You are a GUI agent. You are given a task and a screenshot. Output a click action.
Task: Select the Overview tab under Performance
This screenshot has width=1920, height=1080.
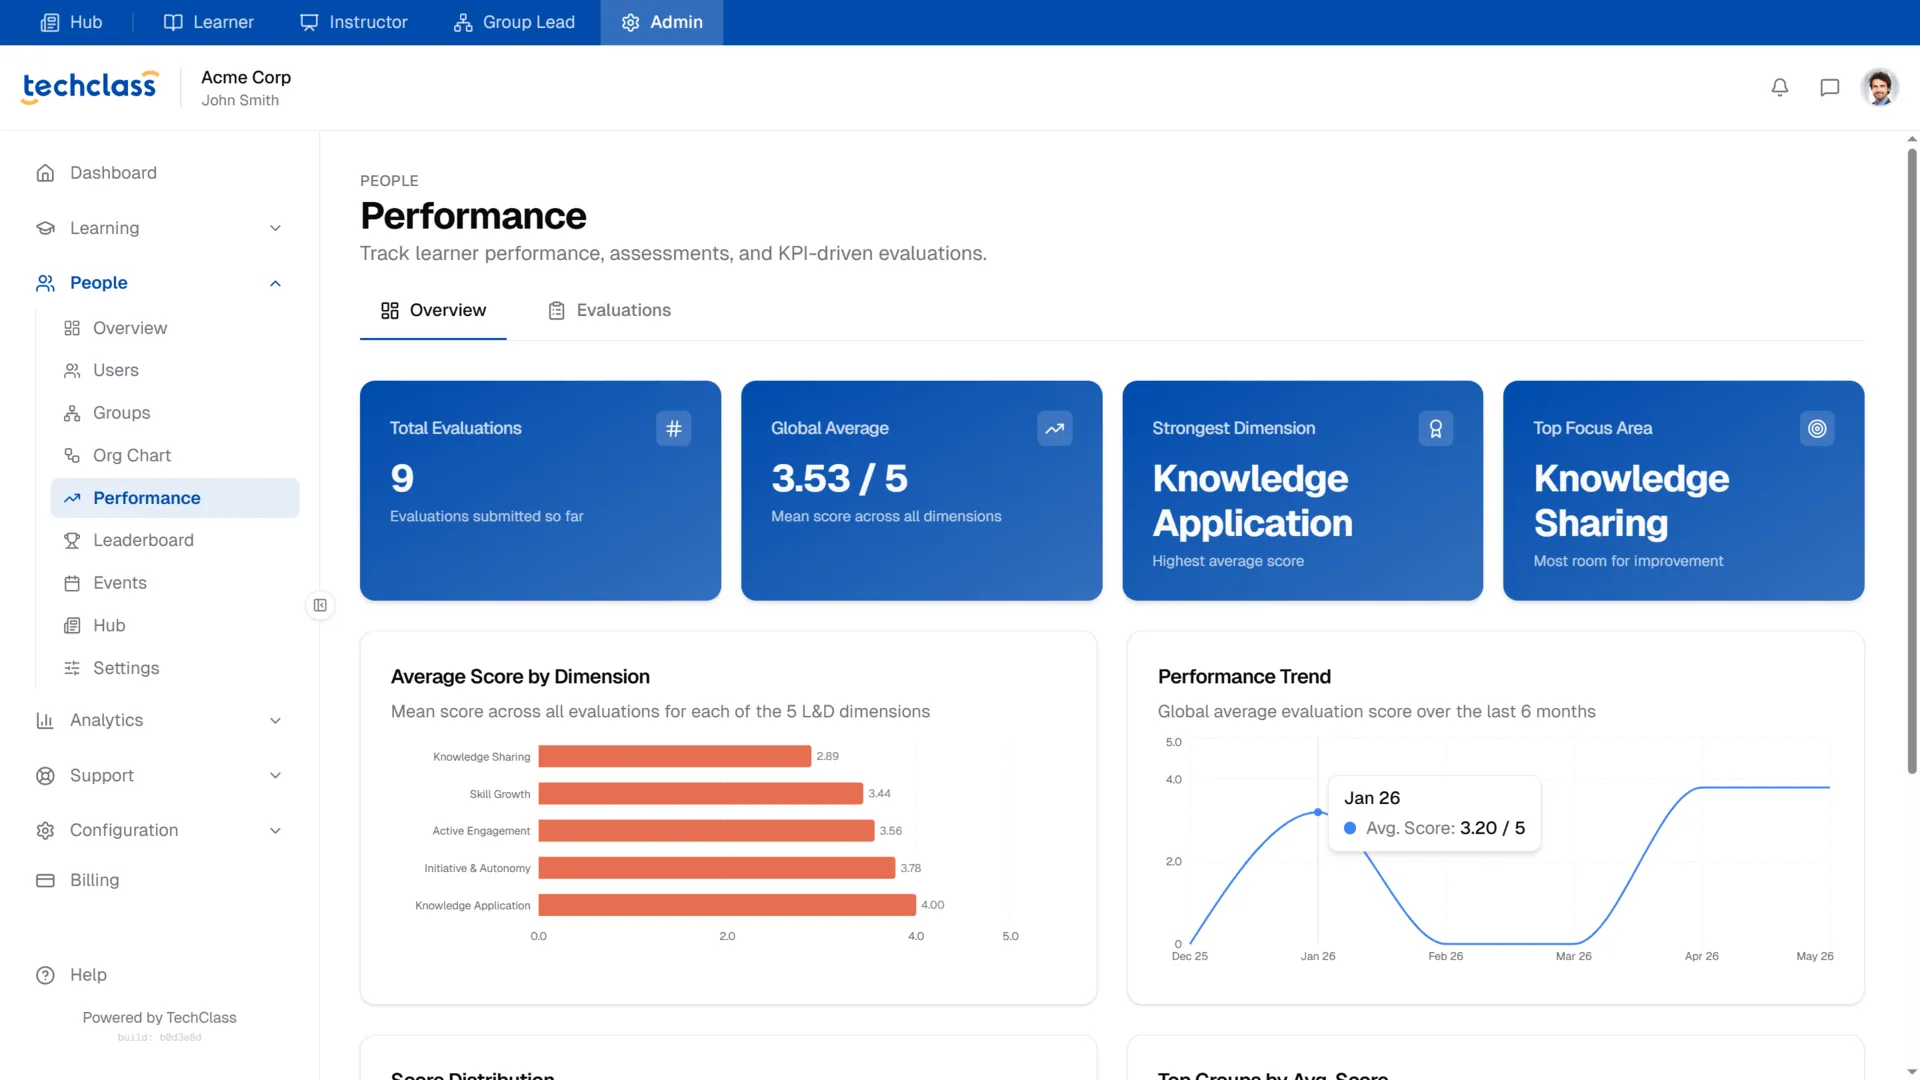click(x=433, y=310)
